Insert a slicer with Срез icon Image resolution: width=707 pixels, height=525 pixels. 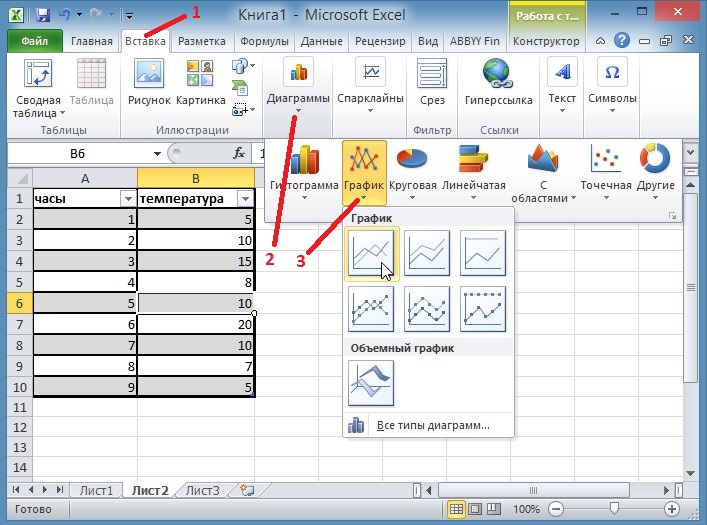(432, 83)
